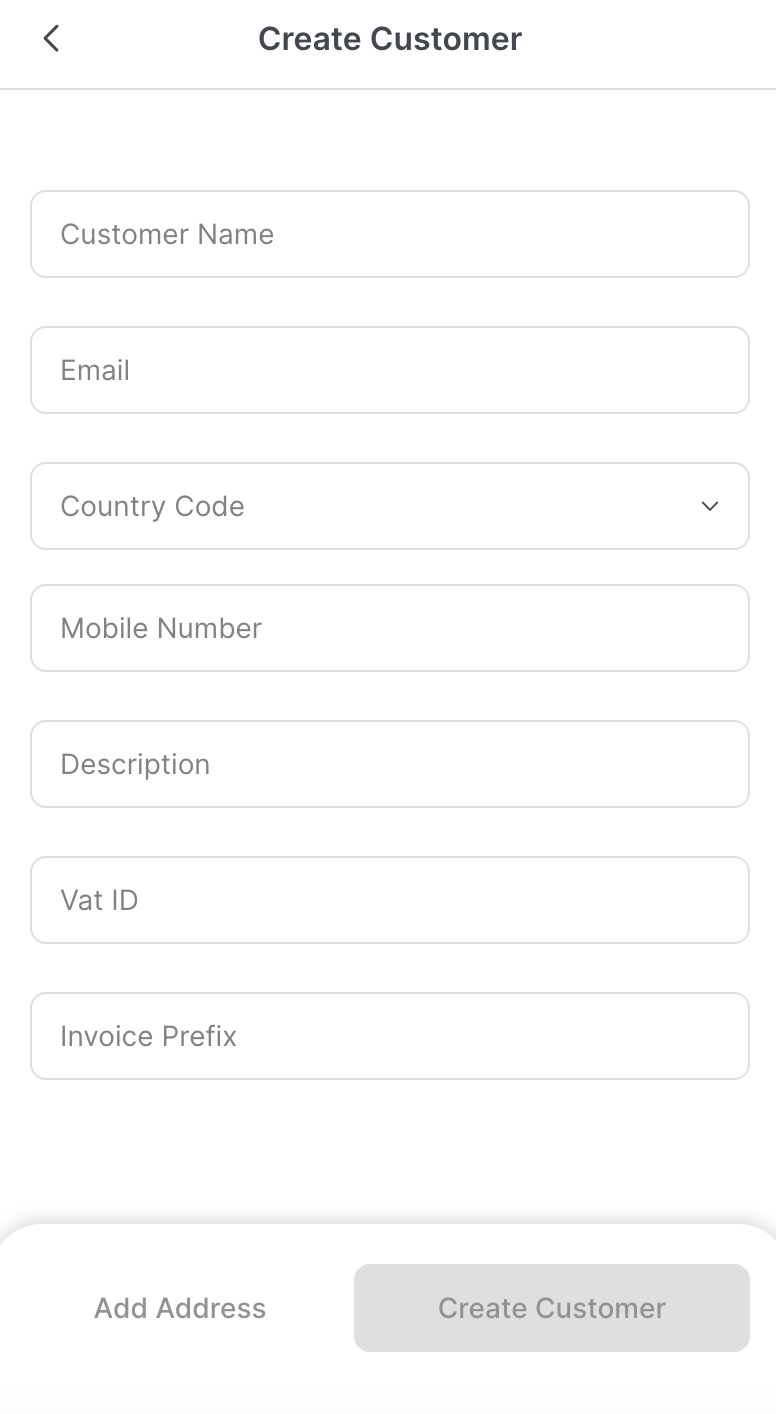Tap the 'Customer Name' placeholder text
Image resolution: width=776 pixels, height=1414 pixels.
coord(167,234)
